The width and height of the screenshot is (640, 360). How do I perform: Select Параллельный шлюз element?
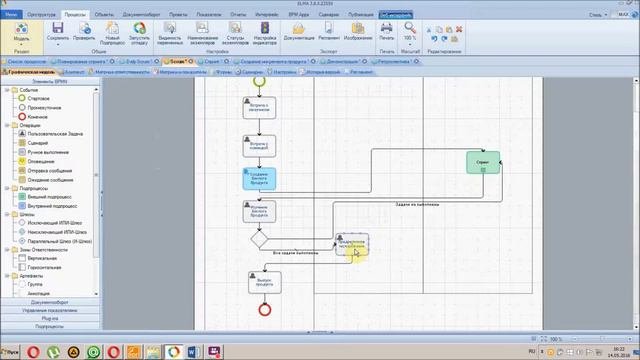55,241
